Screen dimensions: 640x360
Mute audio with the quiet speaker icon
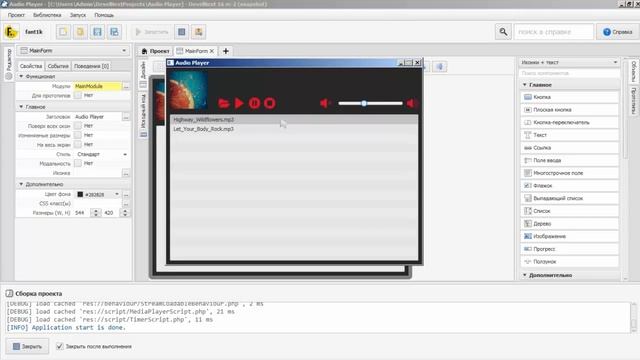coord(325,103)
